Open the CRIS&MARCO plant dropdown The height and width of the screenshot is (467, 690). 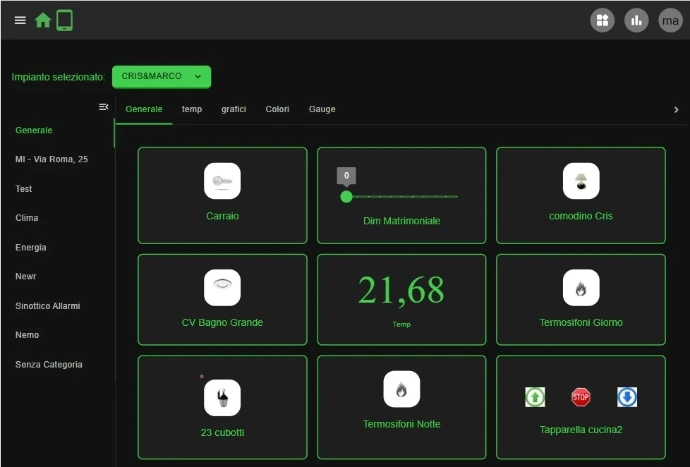tap(161, 76)
